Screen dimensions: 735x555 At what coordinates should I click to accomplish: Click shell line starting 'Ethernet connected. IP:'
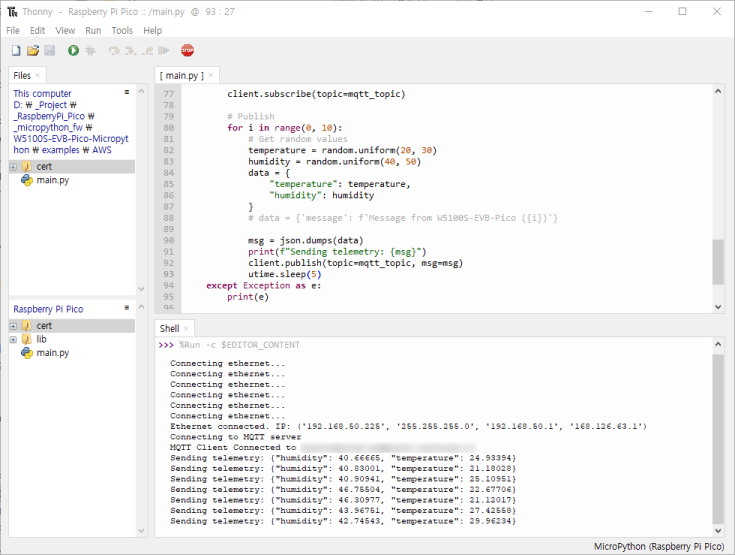[x=408, y=427]
